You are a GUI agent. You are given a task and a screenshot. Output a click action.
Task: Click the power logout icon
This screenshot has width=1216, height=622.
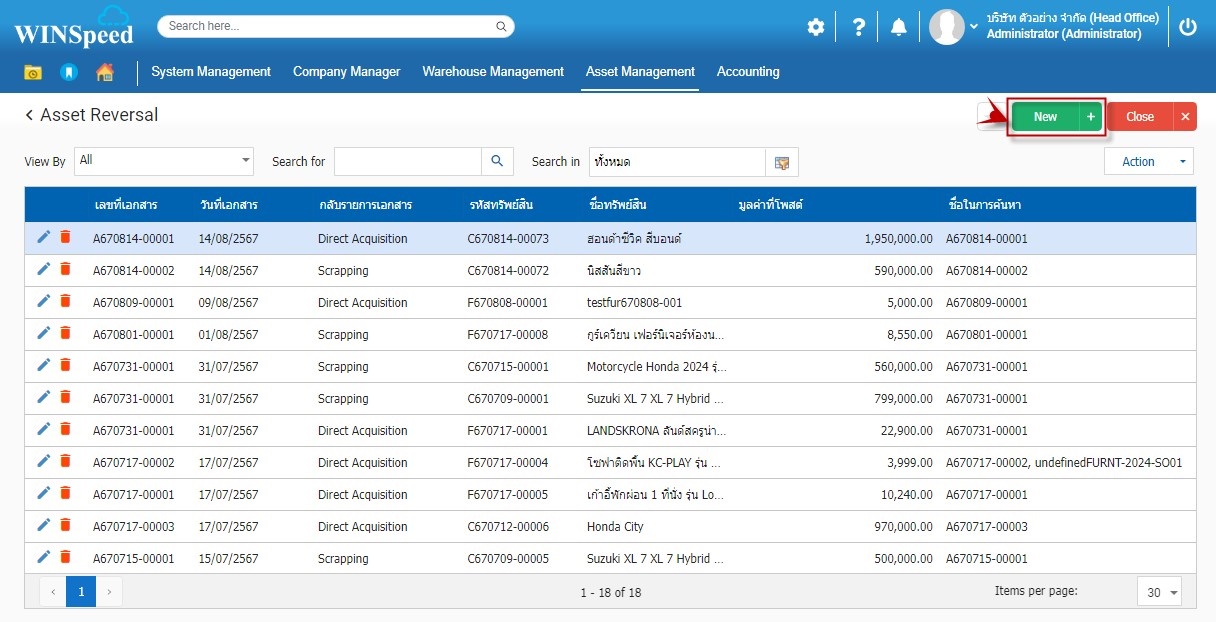(1188, 27)
